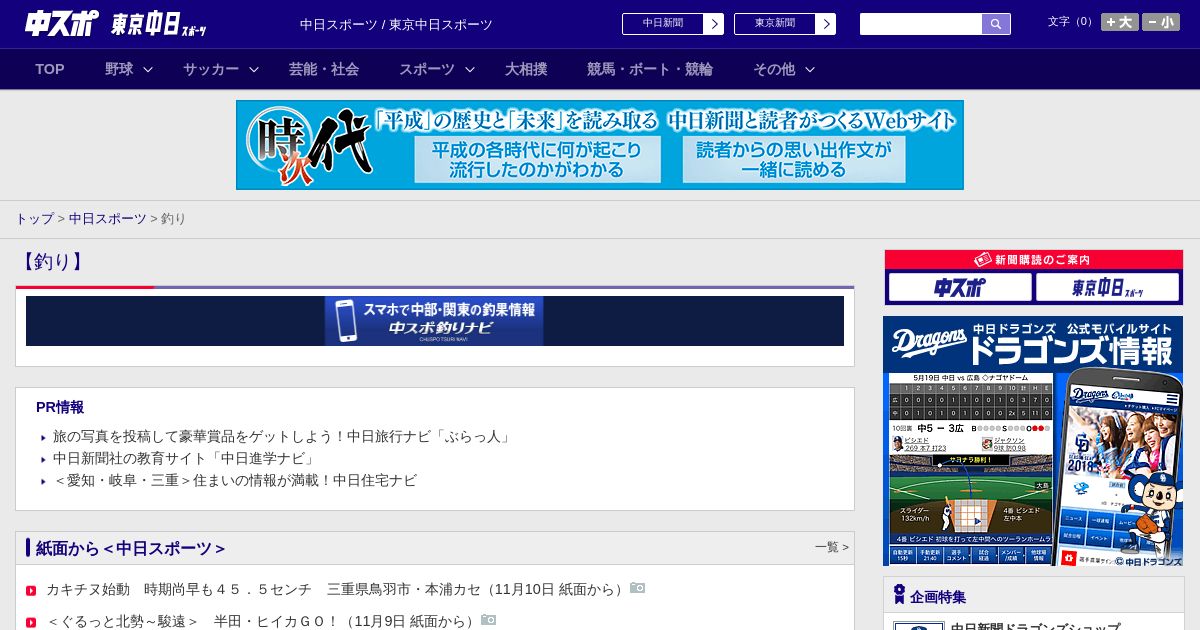Expand 野球 dropdown chevron

click(x=148, y=69)
